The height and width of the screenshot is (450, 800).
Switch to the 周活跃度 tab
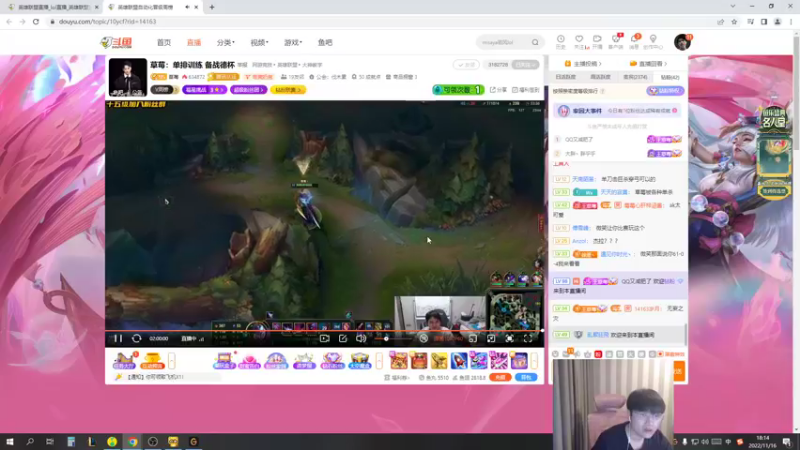click(600, 77)
